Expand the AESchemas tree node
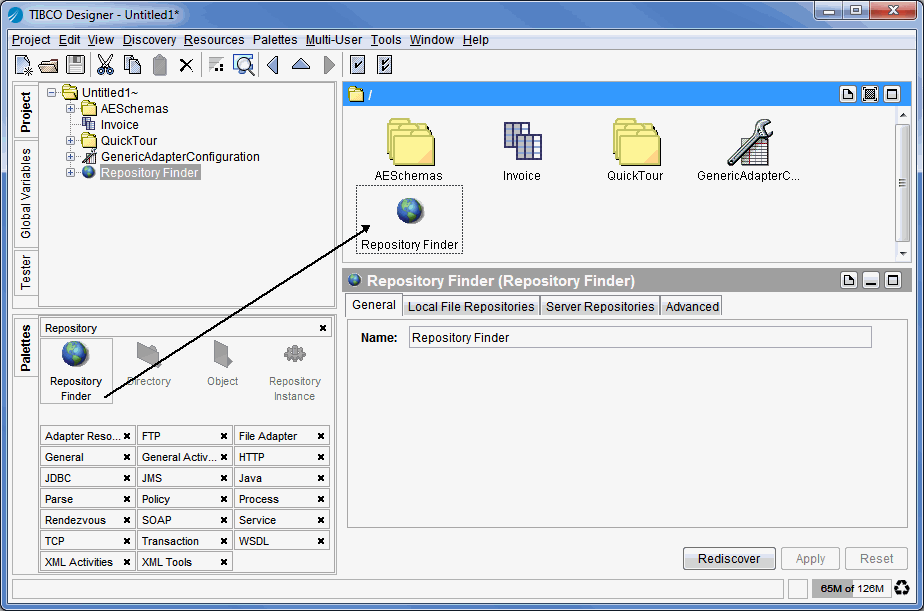 70,109
